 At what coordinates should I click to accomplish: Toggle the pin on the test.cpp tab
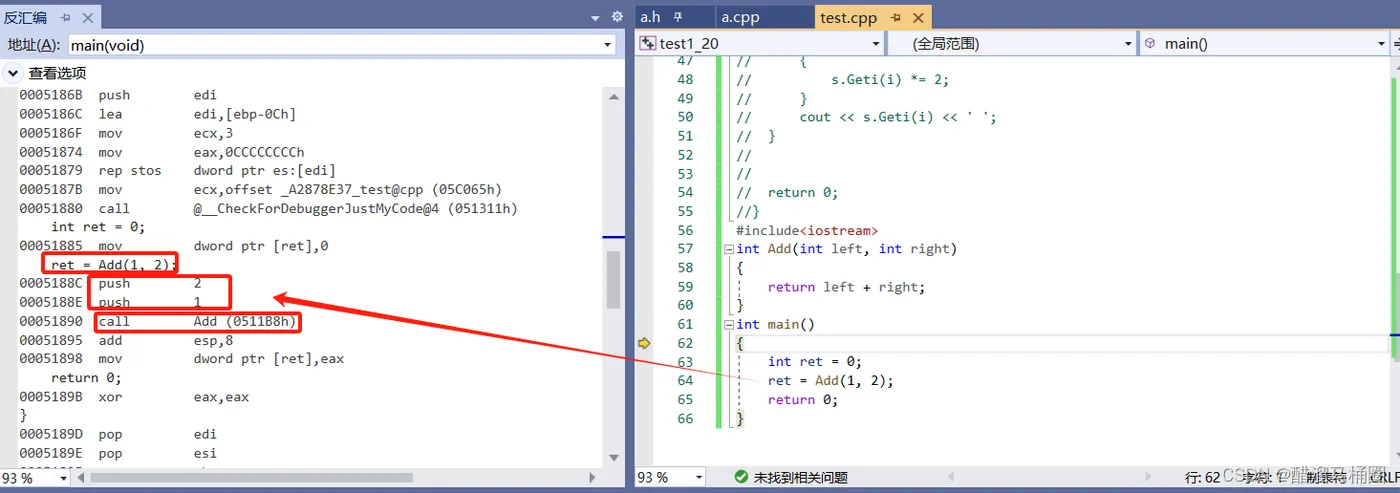pos(896,17)
